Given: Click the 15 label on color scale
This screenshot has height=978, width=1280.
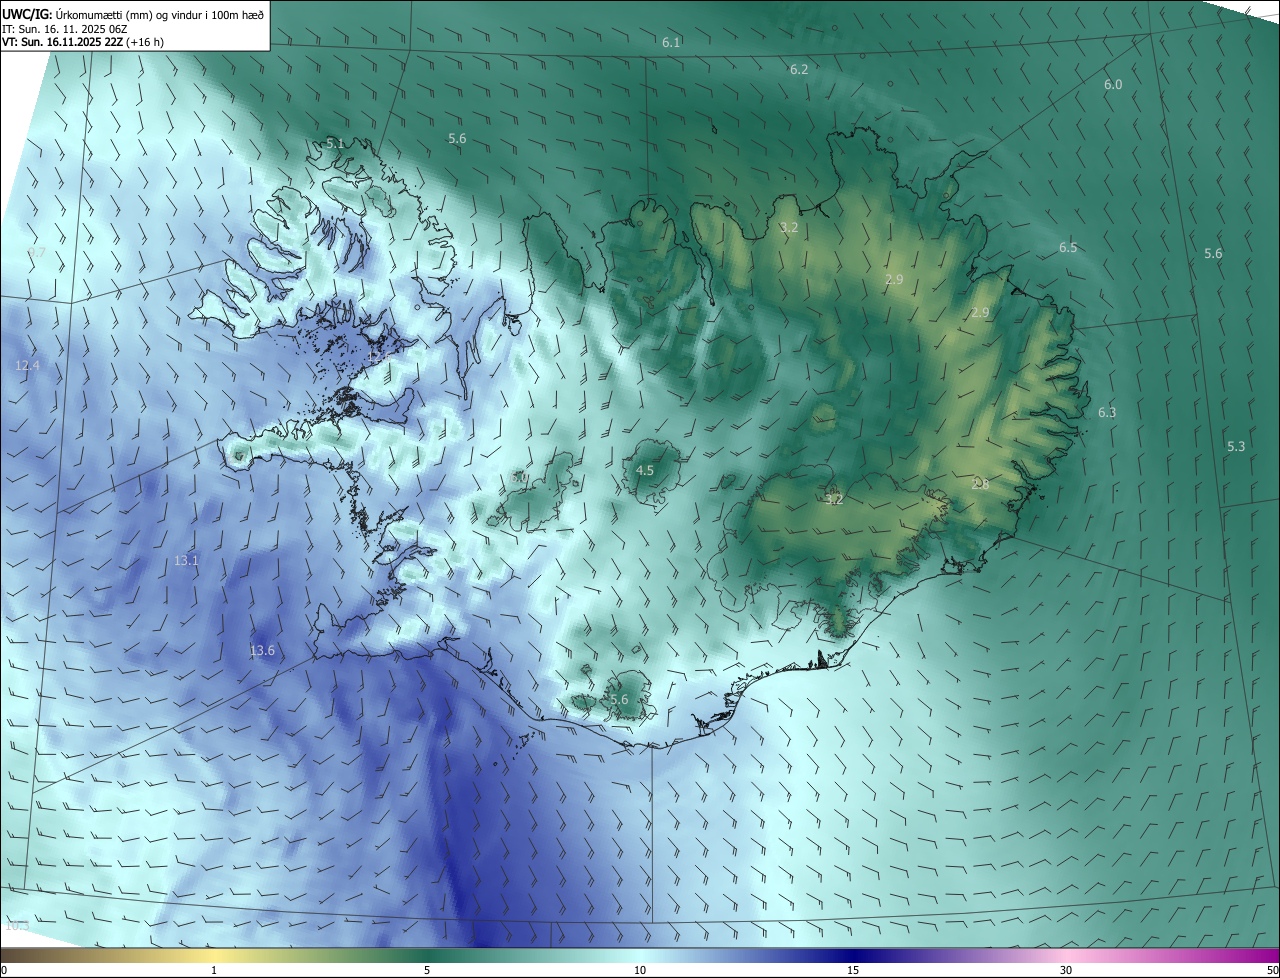Looking at the screenshot, I should click(853, 970).
